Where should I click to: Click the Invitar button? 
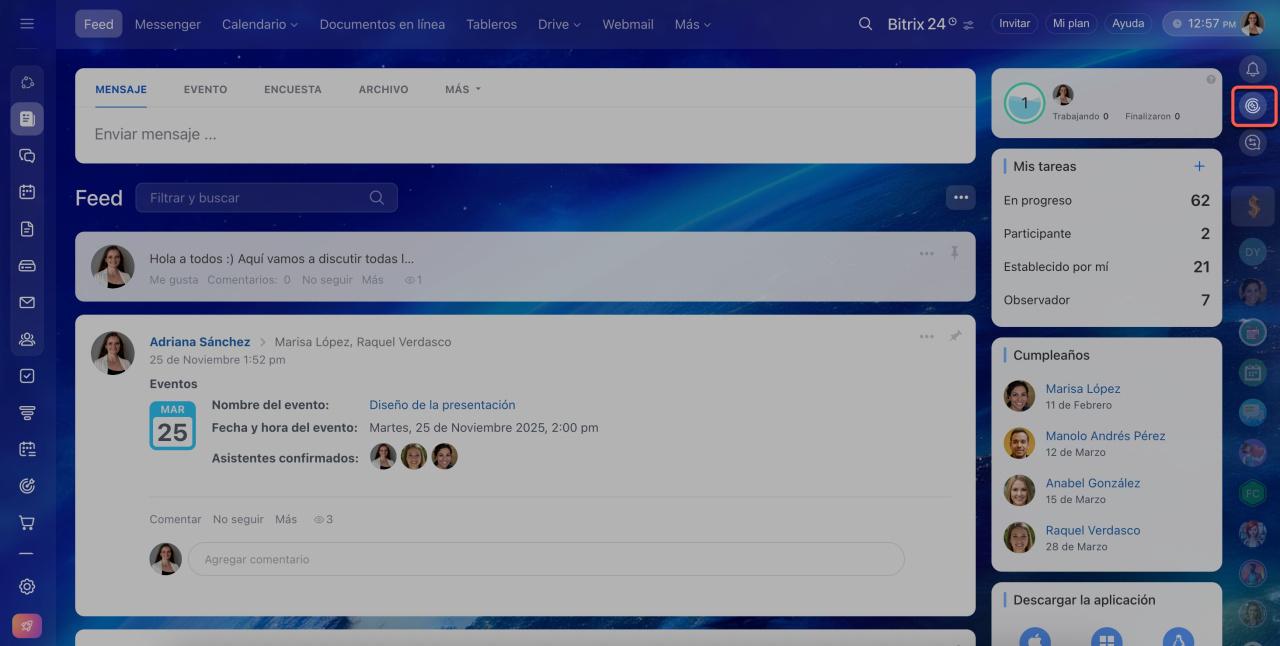pyautogui.click(x=1014, y=24)
